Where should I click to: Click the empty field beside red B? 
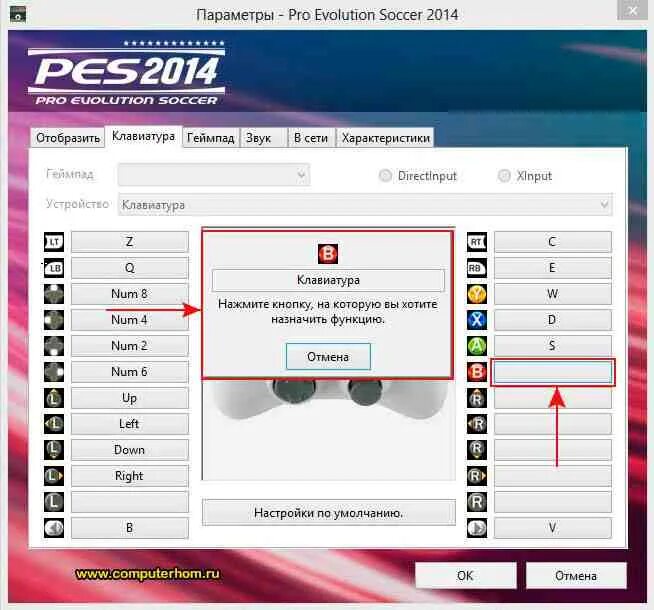[x=553, y=372]
